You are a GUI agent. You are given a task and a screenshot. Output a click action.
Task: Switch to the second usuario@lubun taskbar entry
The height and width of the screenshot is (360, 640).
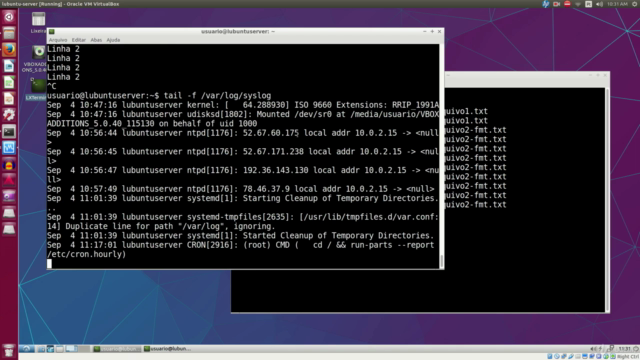coord(168,349)
